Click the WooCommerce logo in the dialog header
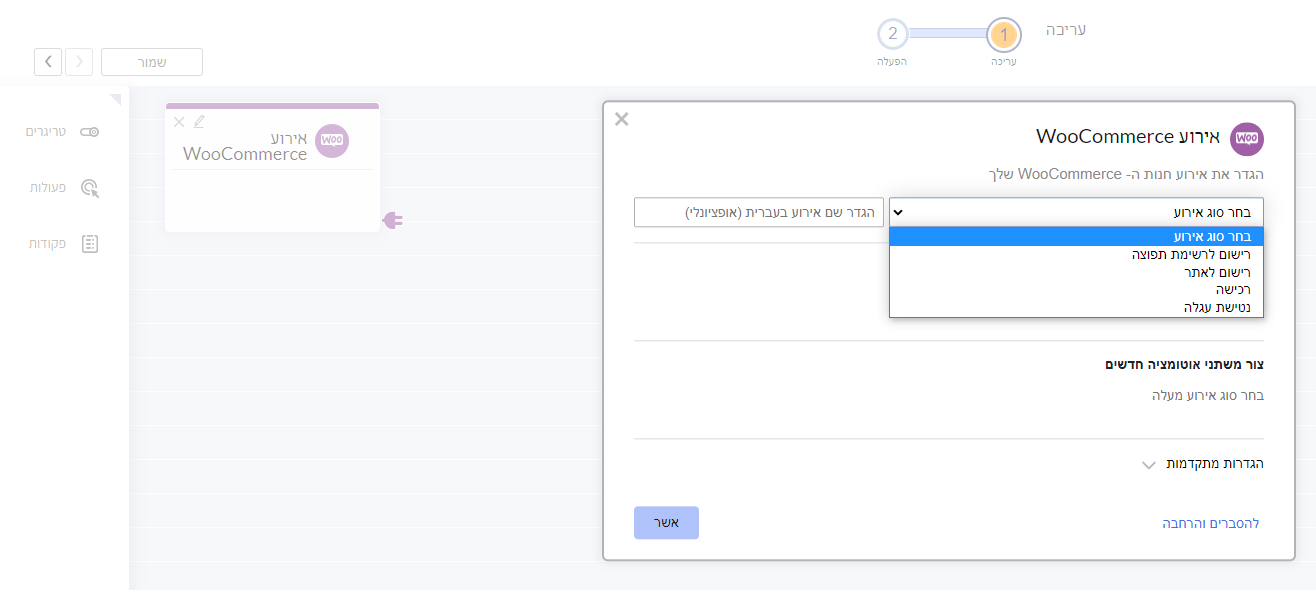Screen dimensions: 1316x590 tap(1247, 139)
